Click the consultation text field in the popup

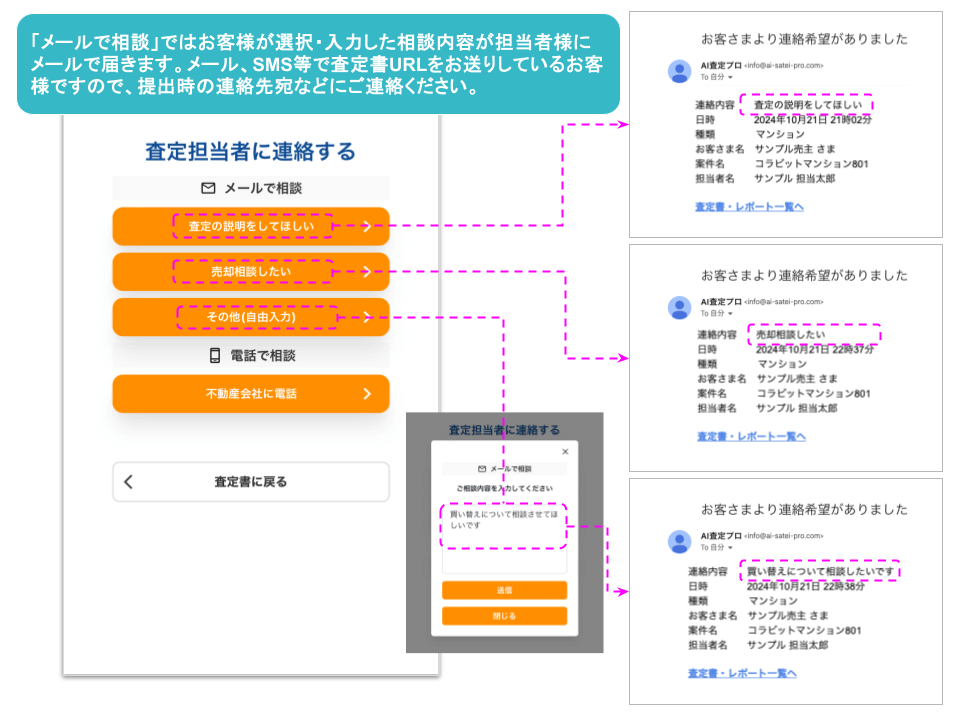[503, 537]
